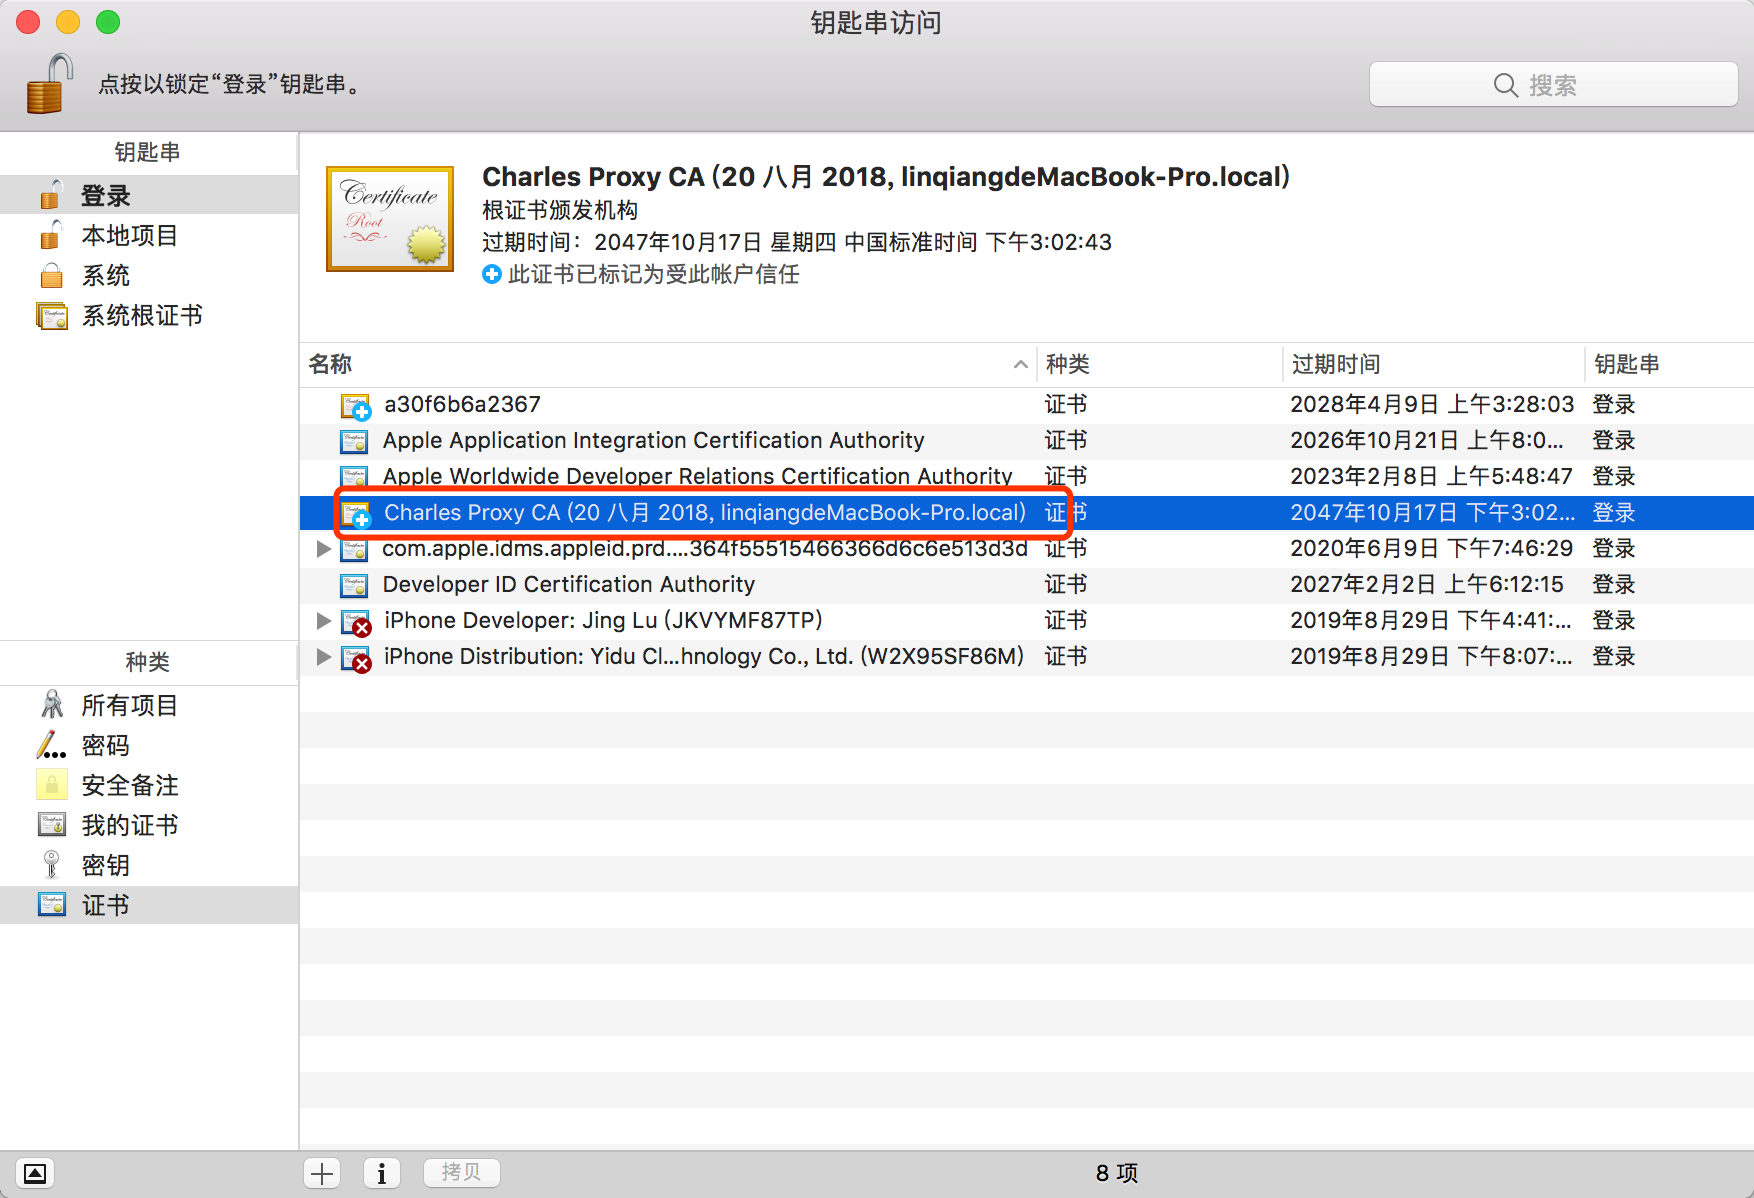Click the blue trust plus icon in header
The height and width of the screenshot is (1198, 1754).
pos(492,274)
